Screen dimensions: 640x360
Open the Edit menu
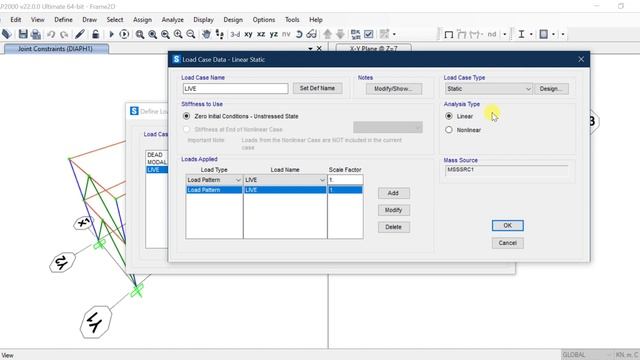pyautogui.click(x=16, y=20)
